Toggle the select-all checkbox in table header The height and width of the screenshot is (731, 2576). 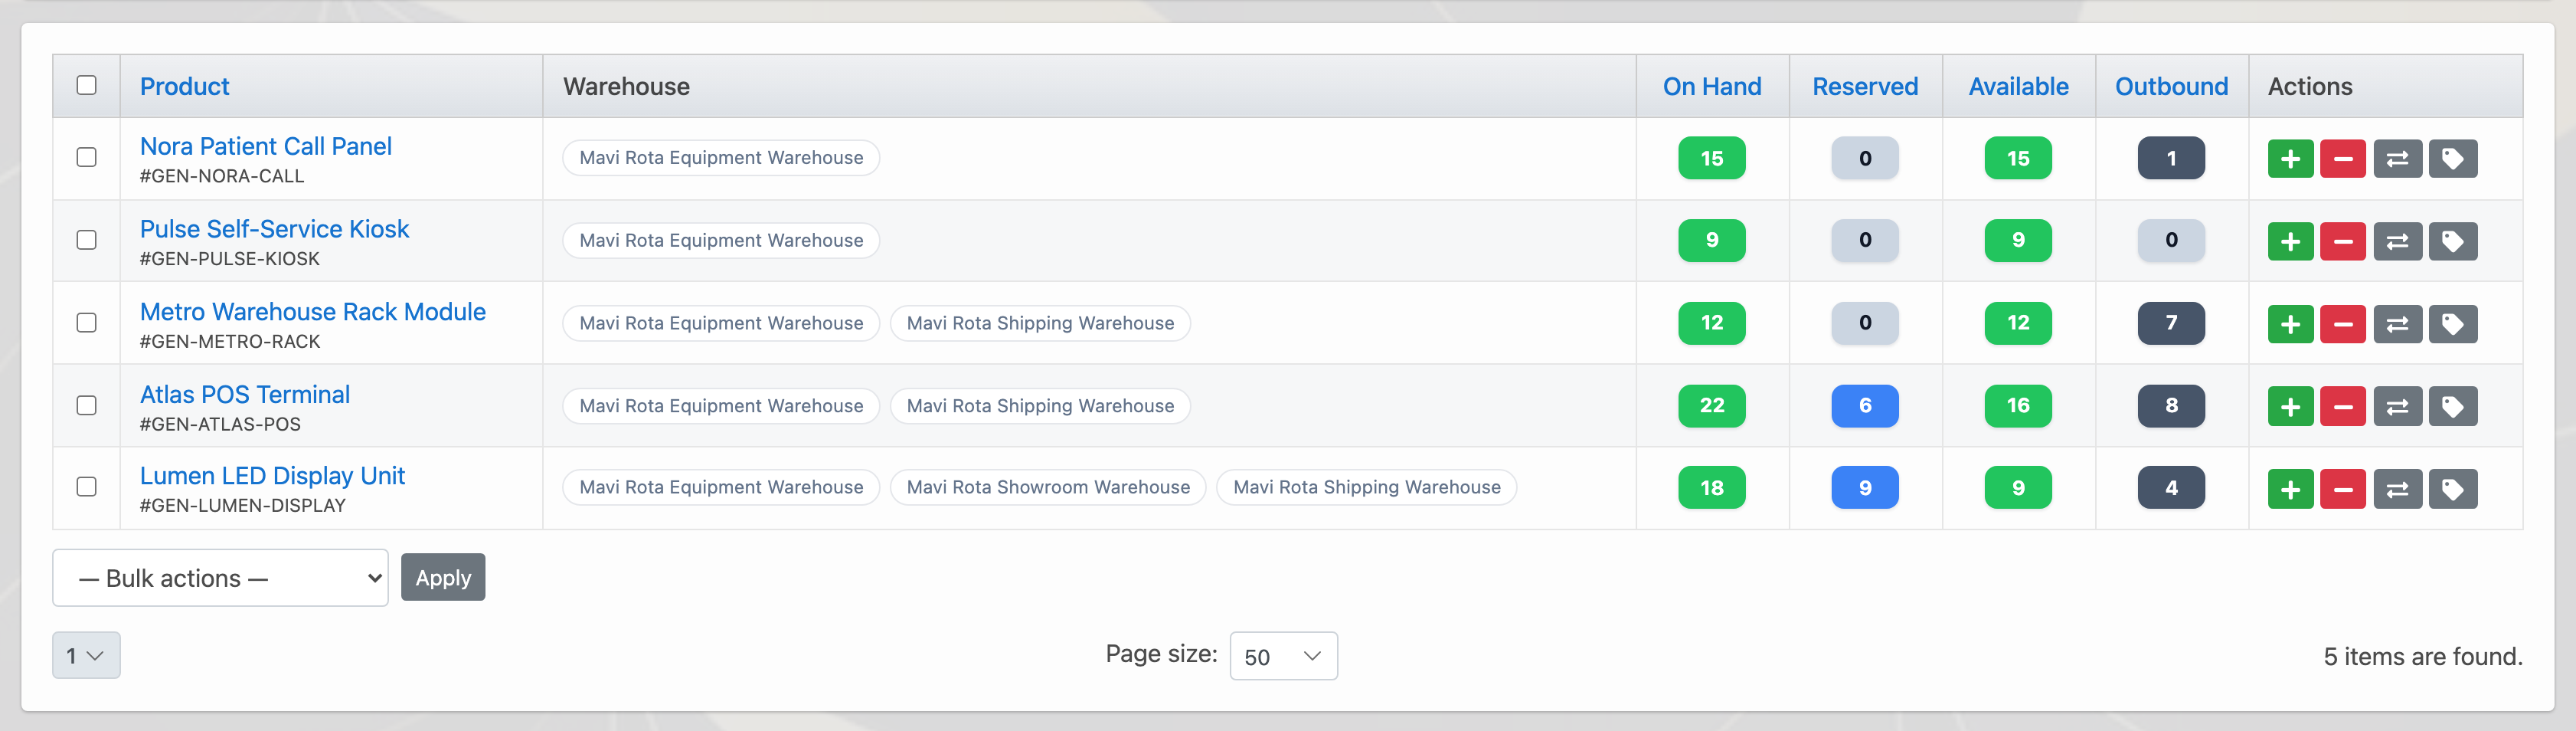87,85
